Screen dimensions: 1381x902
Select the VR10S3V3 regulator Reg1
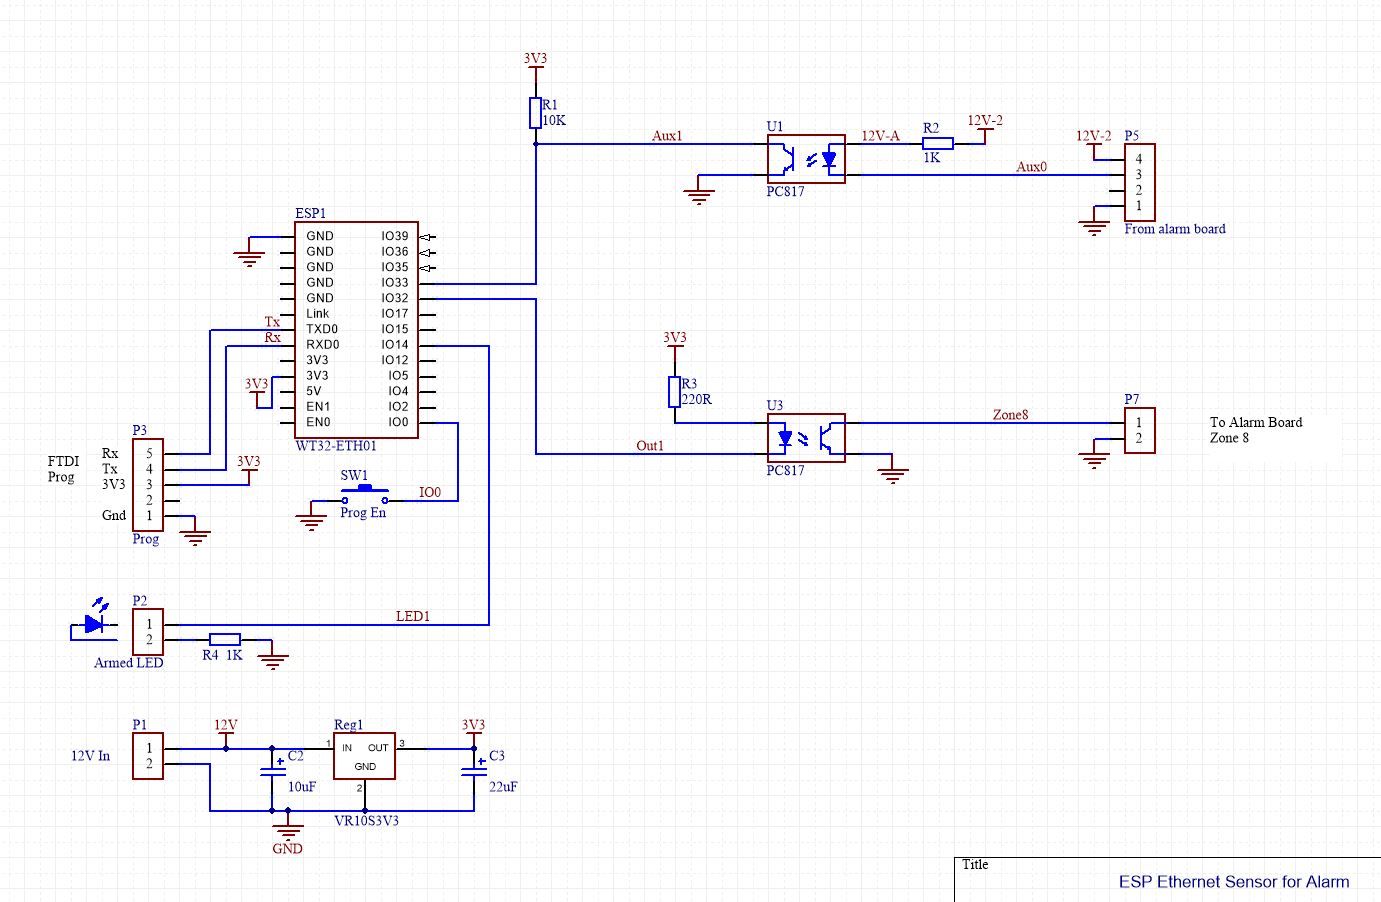pos(365,757)
